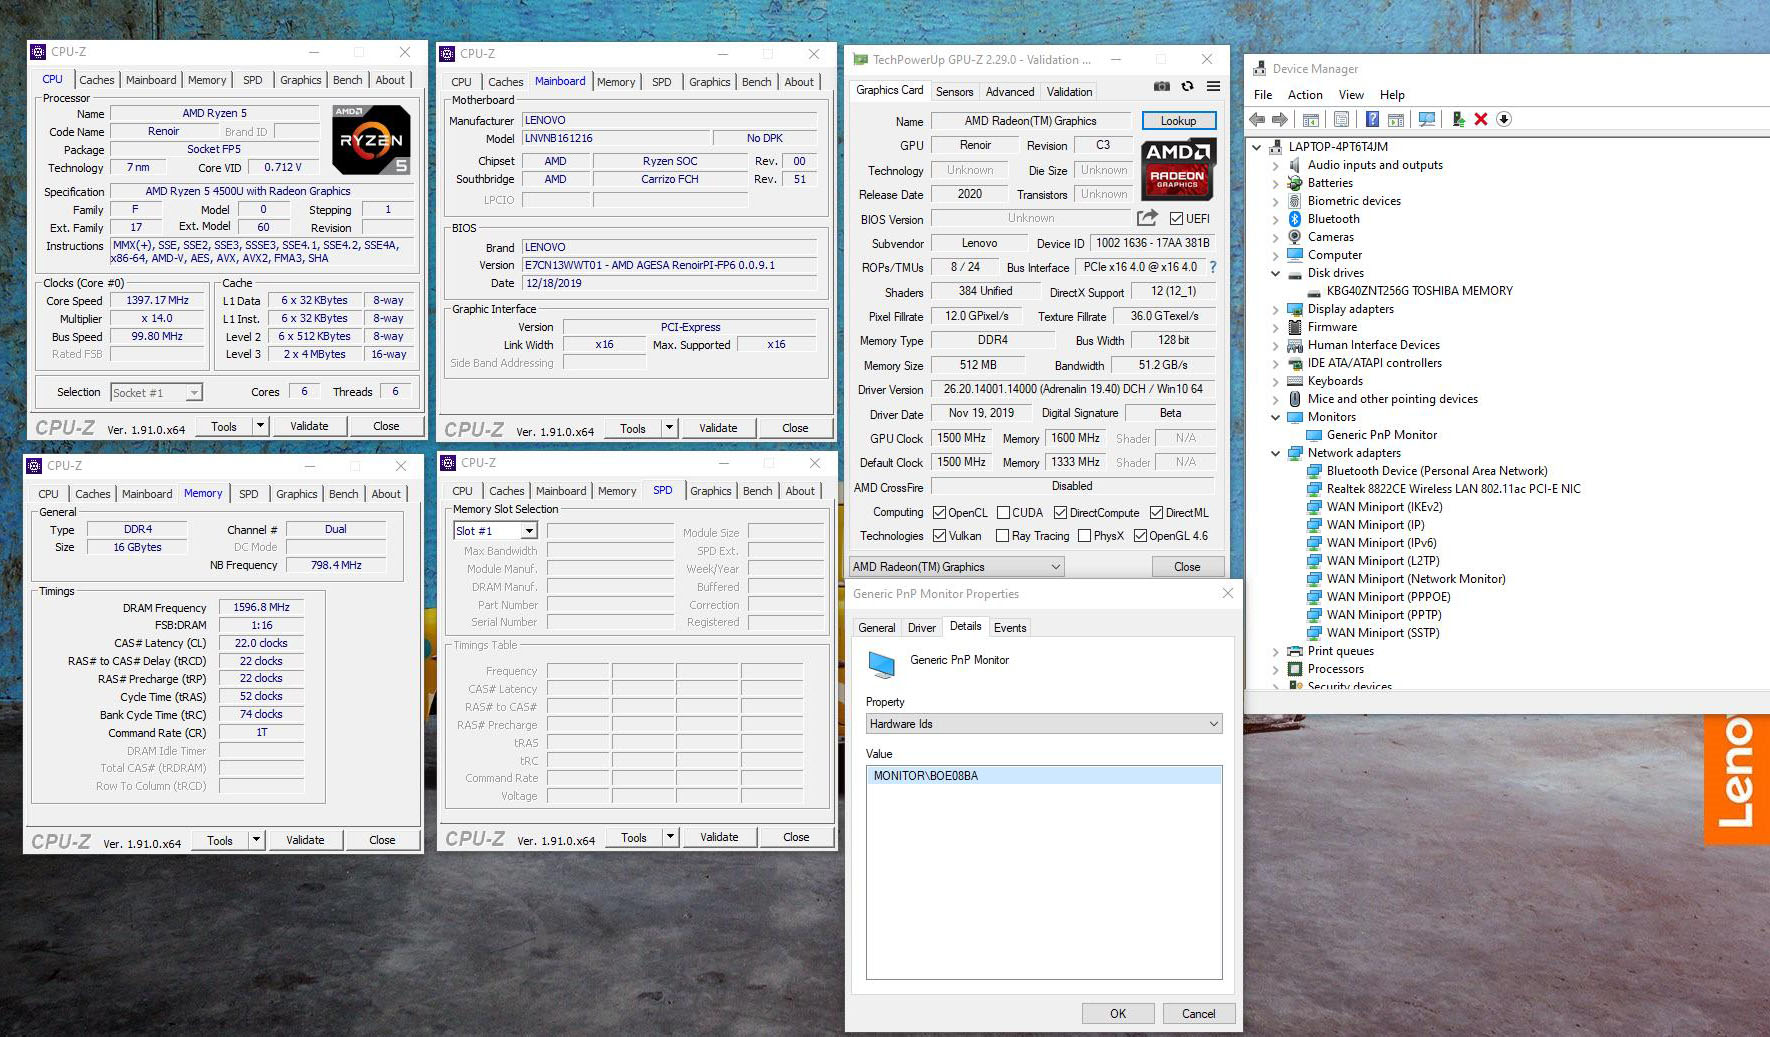Switch to Driver tab in Monitor Properties
The image size is (1770, 1037).
[922, 628]
